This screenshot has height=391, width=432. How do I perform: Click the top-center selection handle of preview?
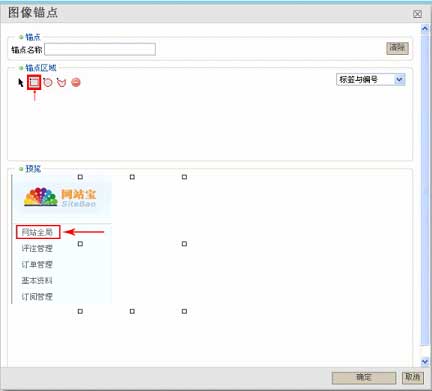pyautogui.click(x=132, y=177)
